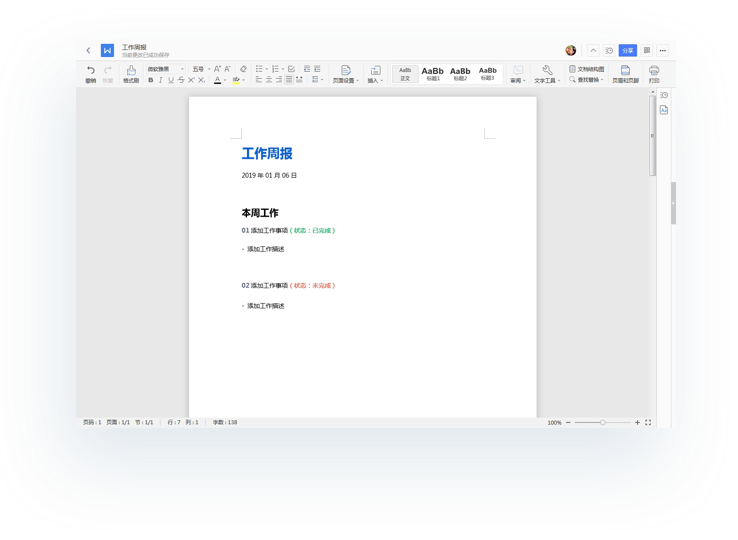Toggle Underline formatting
738x540 pixels.
(x=170, y=80)
